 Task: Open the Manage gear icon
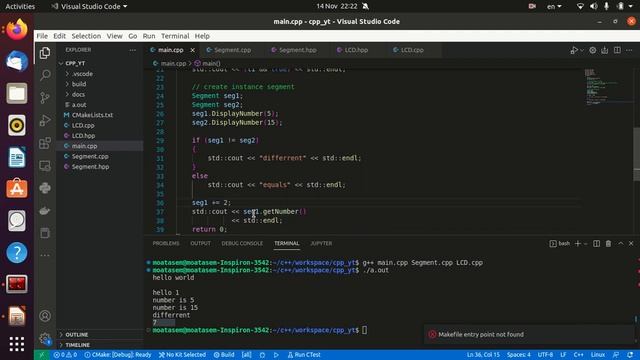point(45,338)
